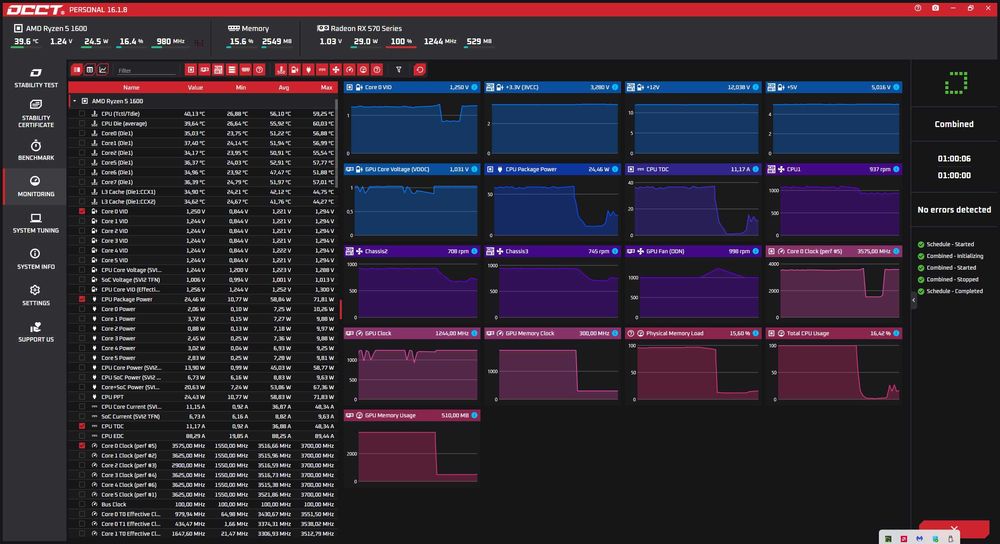Uncheck the CPU Package Power sensor
This screenshot has width=1000, height=544.
pos(82,299)
